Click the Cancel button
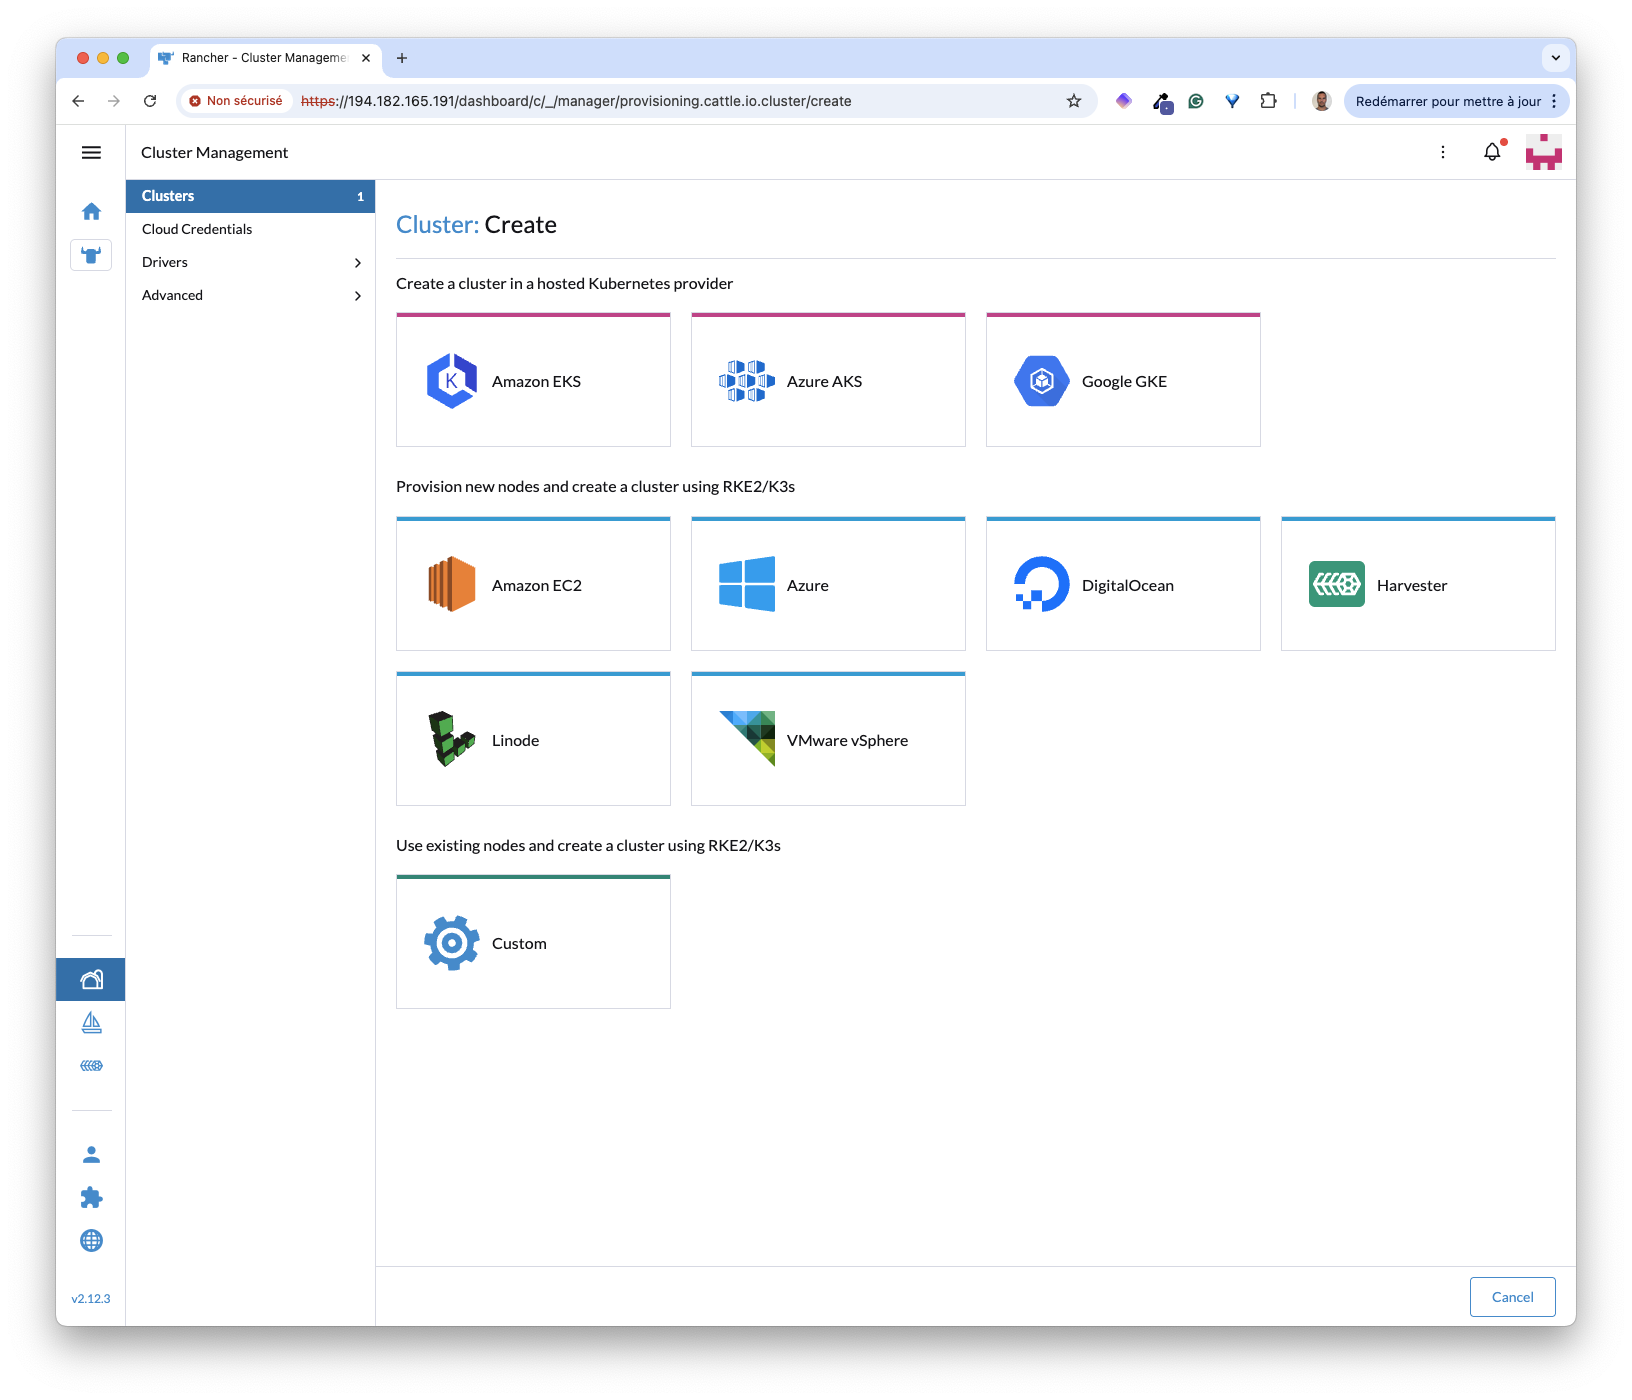 point(1511,1297)
